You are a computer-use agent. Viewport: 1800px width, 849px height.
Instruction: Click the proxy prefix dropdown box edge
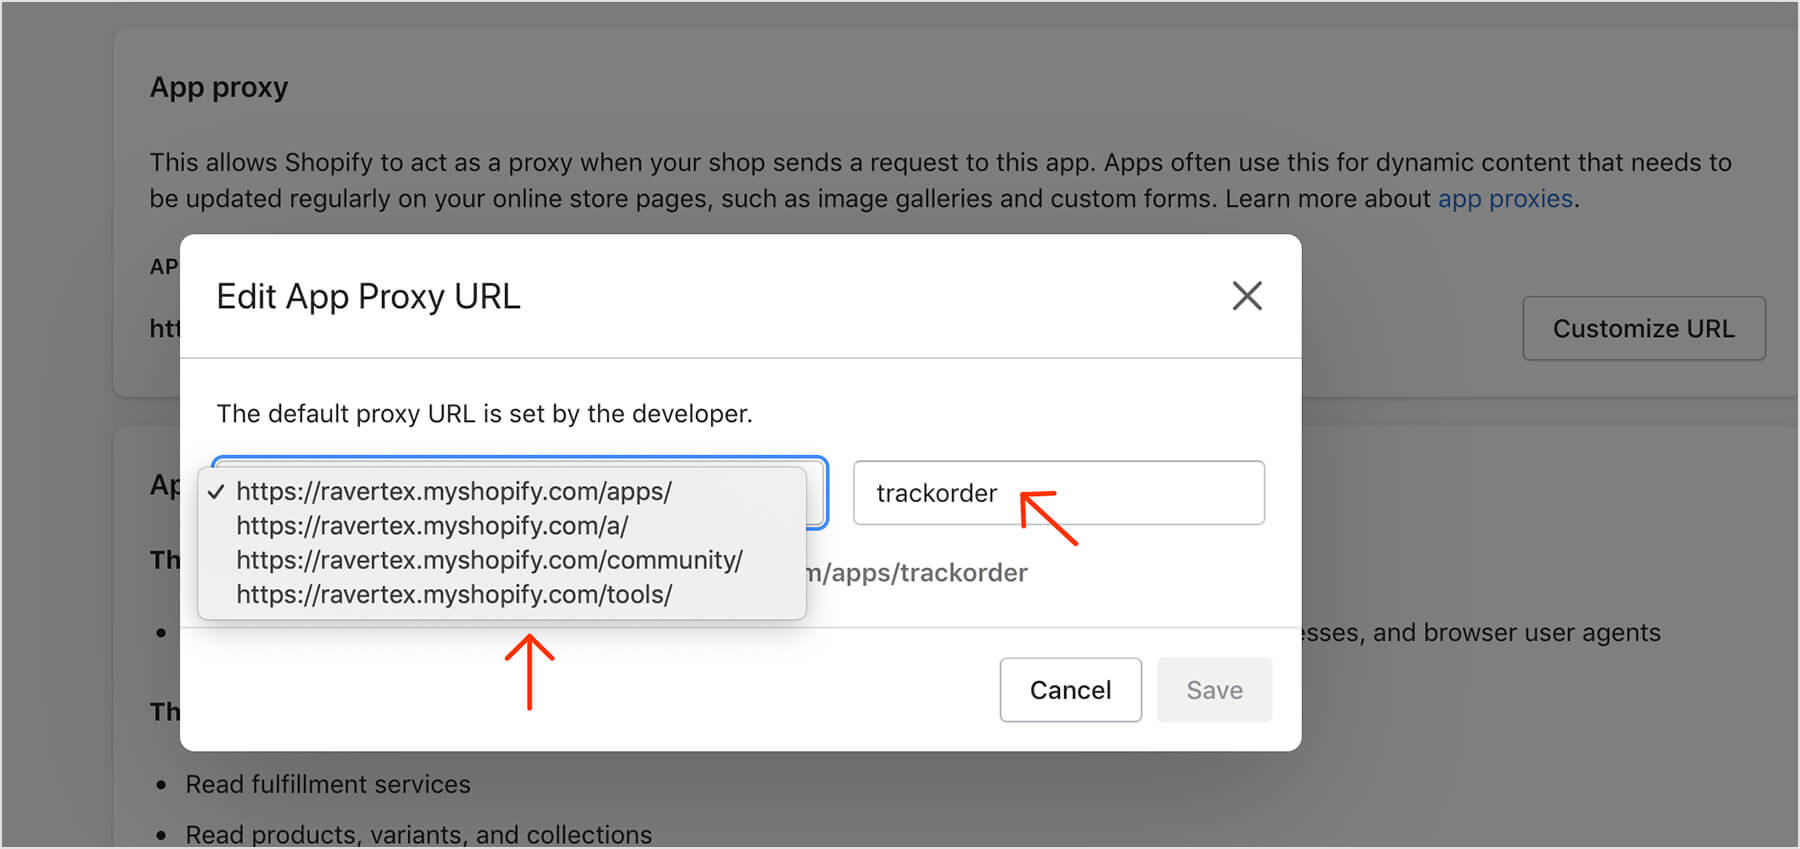click(817, 492)
